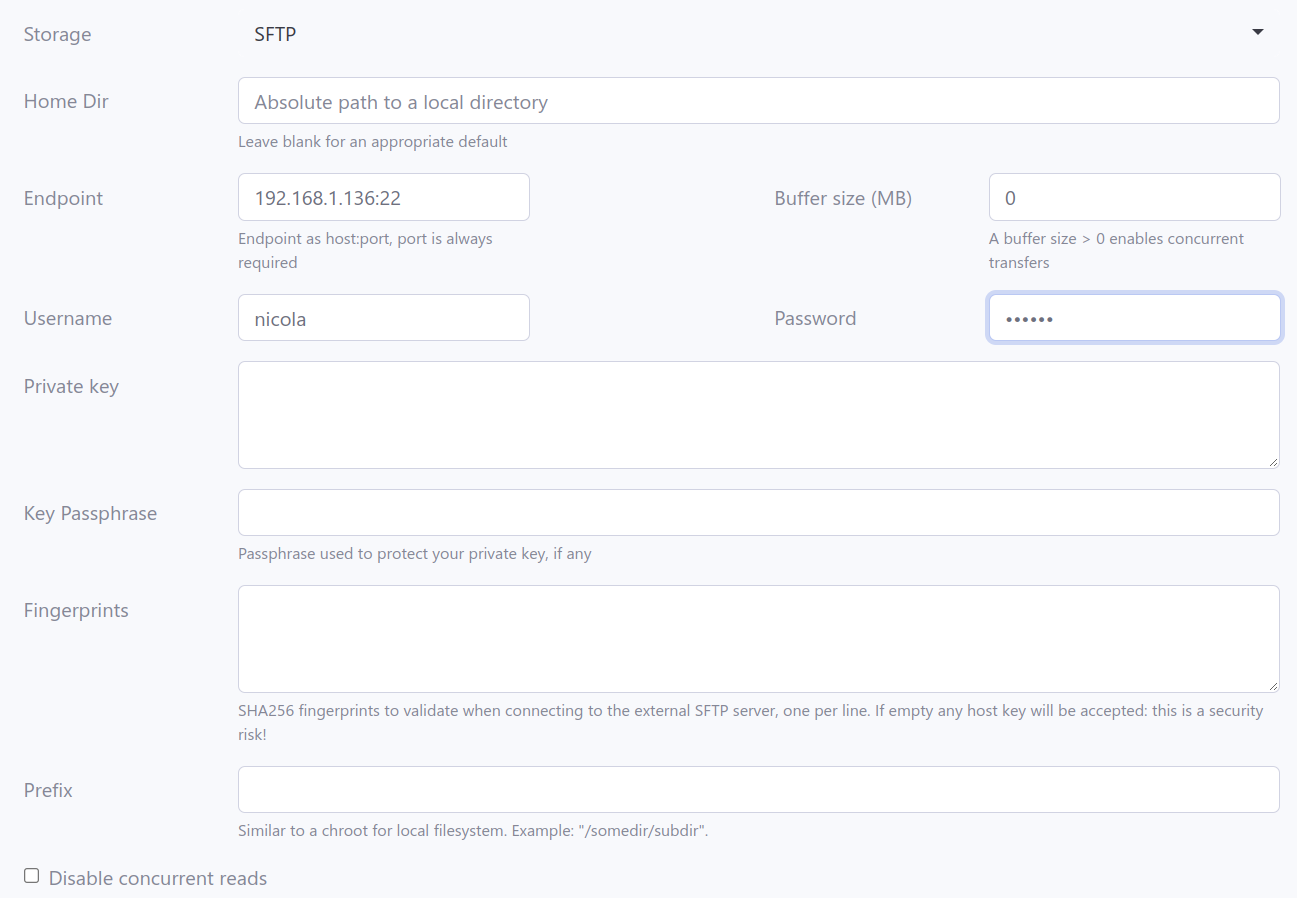This screenshot has height=898, width=1297.
Task: Click the Private key textarea resize grip
Action: pyautogui.click(x=1274, y=462)
